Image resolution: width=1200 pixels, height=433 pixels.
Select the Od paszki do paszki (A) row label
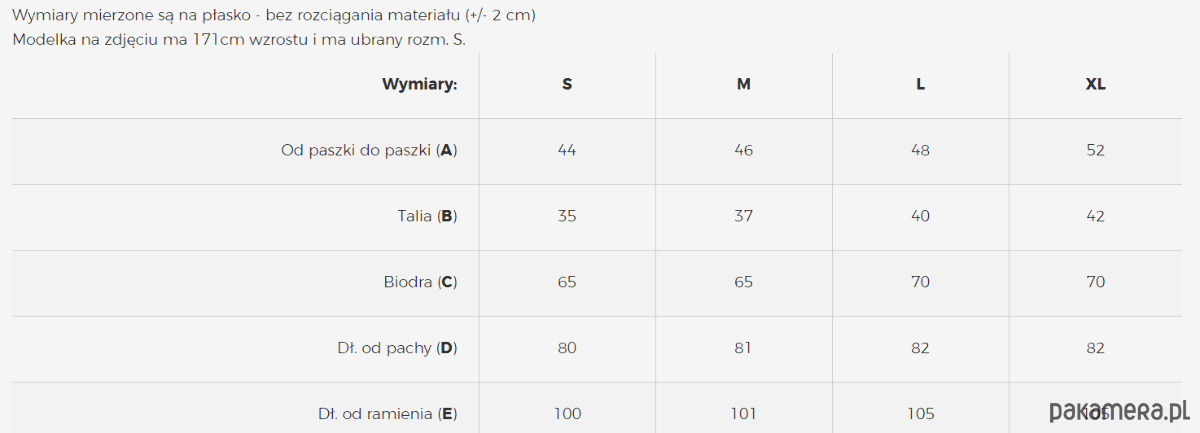click(369, 151)
